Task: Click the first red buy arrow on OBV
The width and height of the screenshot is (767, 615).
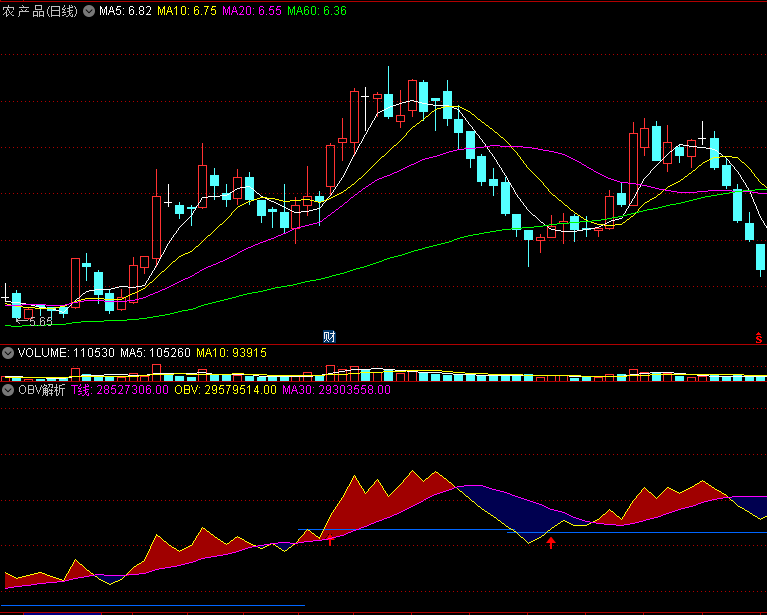Action: pos(331,540)
